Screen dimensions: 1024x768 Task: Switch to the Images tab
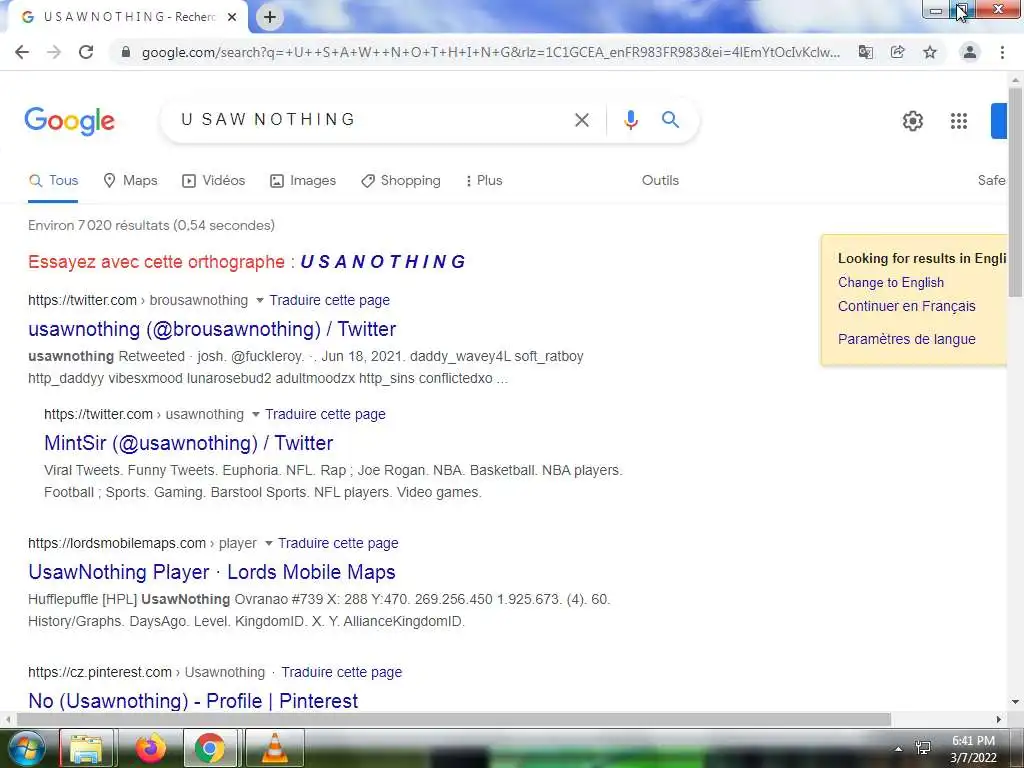(302, 181)
